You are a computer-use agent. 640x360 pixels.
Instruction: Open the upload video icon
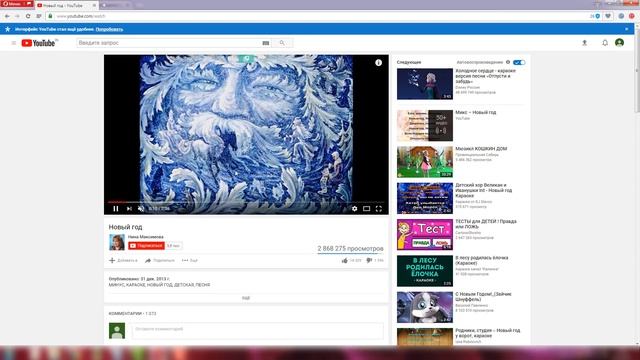tap(584, 43)
